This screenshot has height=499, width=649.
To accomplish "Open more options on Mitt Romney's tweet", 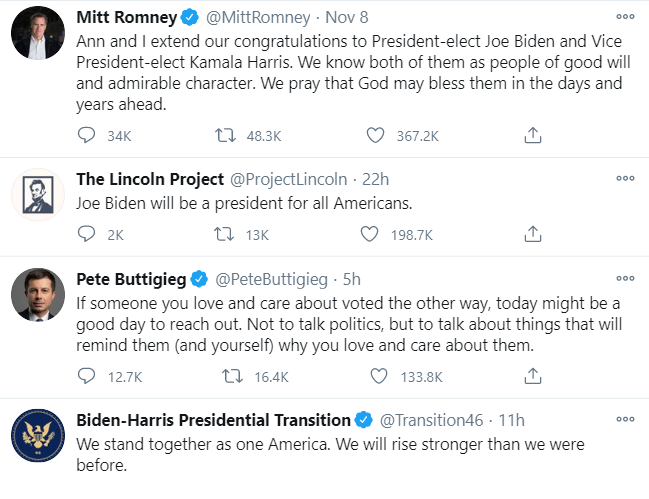I will pos(626,18).
